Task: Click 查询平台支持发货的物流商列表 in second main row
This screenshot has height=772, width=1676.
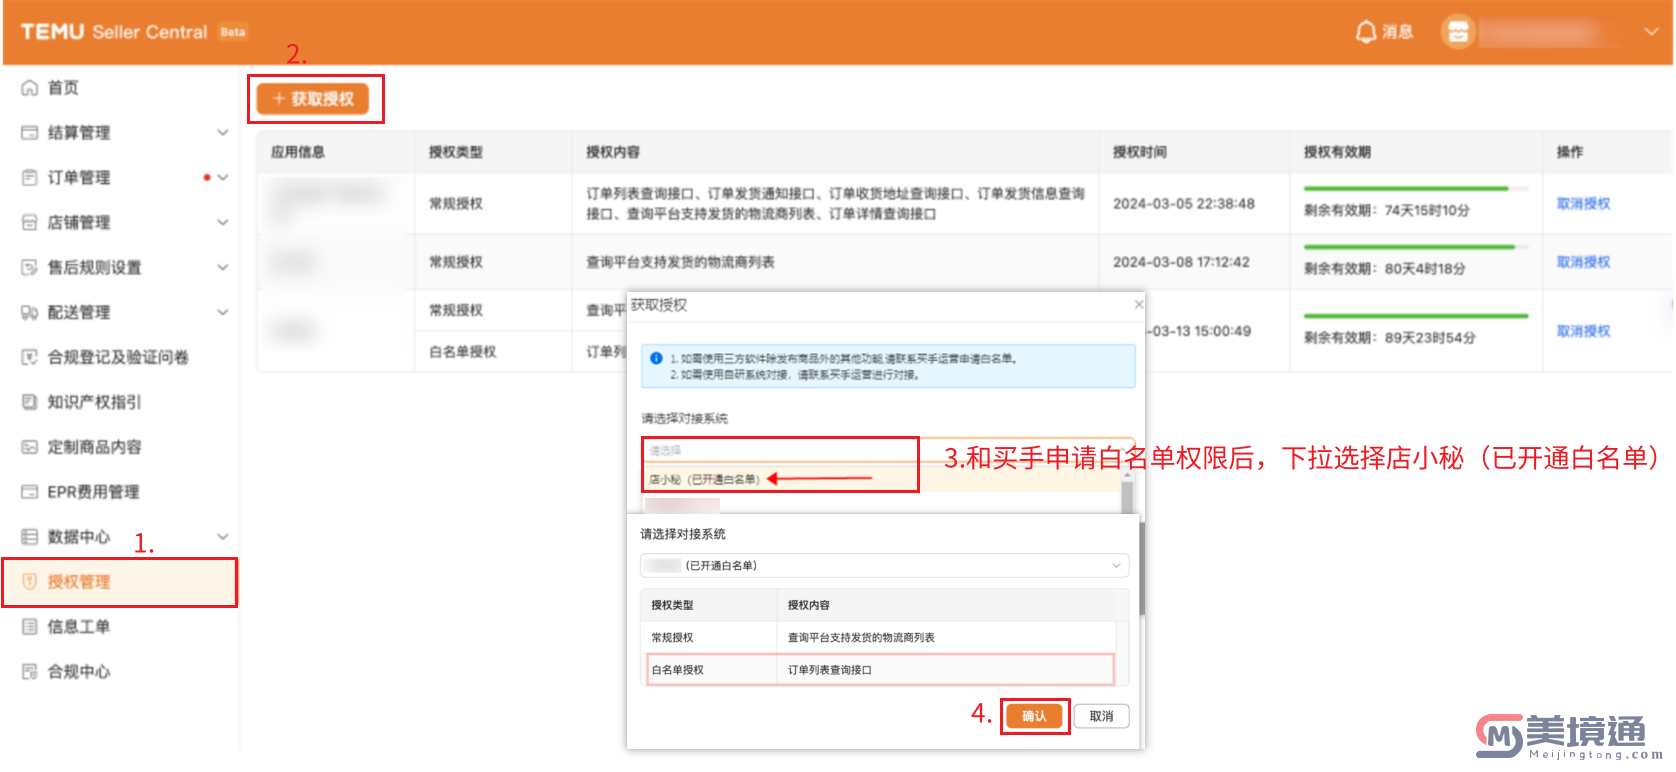Action: (680, 262)
